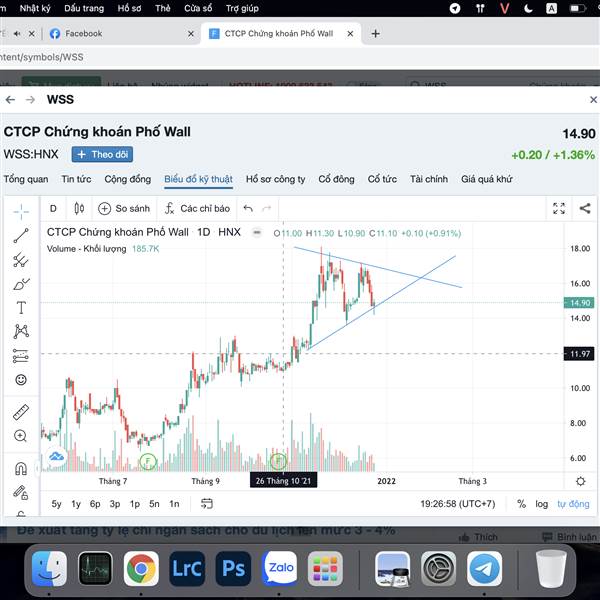Select the XABCD pattern tool
Image resolution: width=600 pixels, height=600 pixels.
(21, 331)
